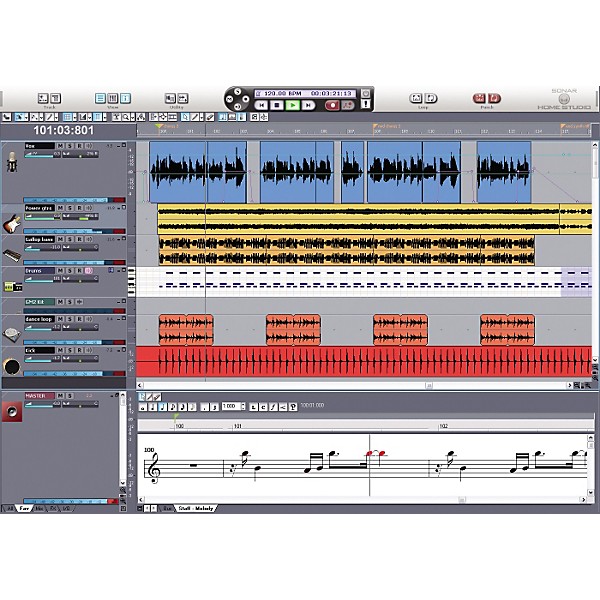
Task: Click first Utility icon
Action: [170, 98]
